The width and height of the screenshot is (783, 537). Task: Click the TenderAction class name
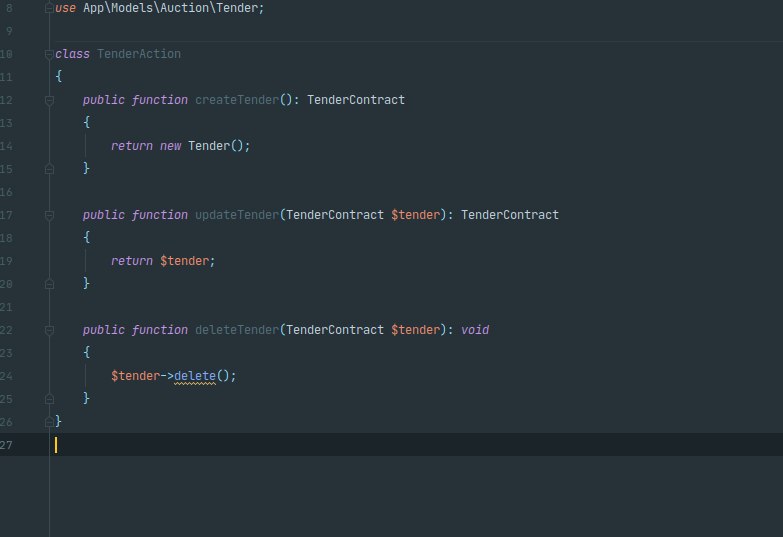pyautogui.click(x=139, y=54)
